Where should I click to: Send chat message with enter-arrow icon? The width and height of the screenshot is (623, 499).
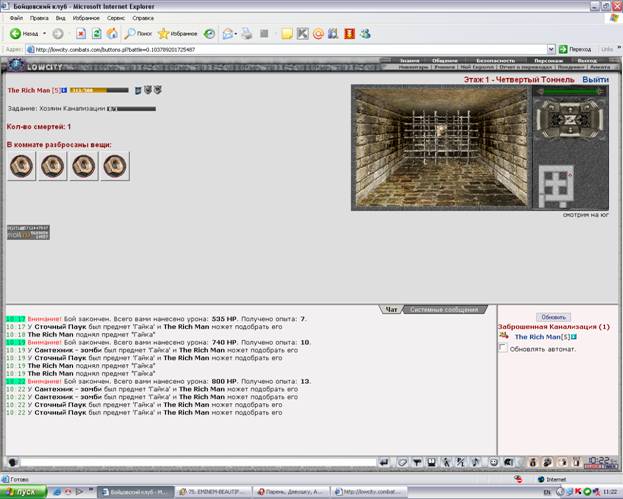pos(384,462)
